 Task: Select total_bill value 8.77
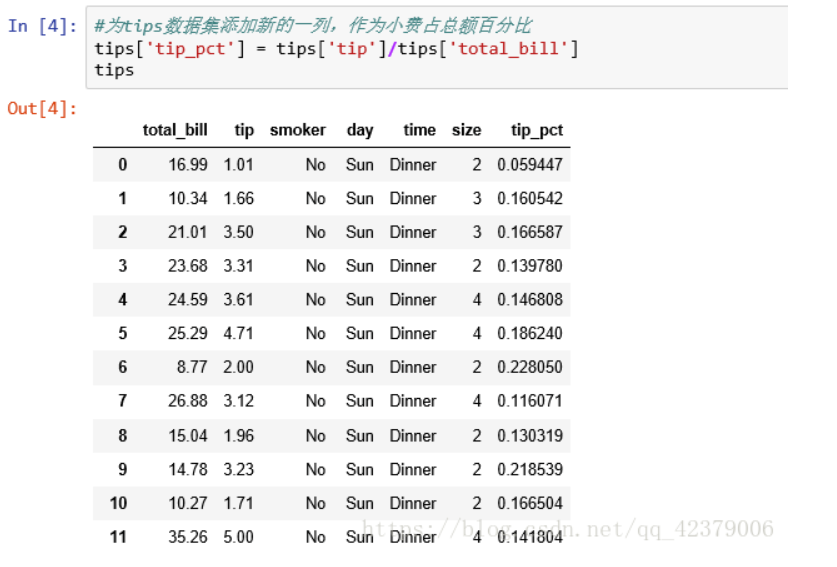(x=192, y=367)
